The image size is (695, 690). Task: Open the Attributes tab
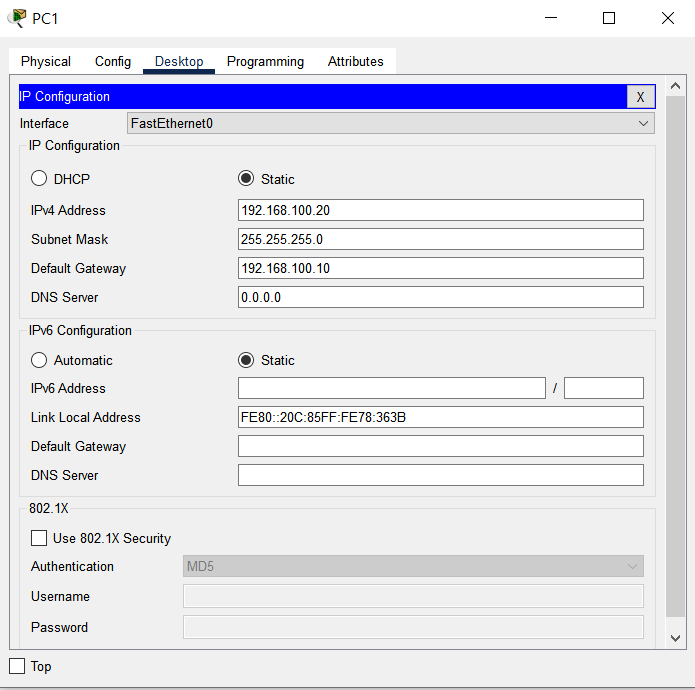click(x=355, y=61)
